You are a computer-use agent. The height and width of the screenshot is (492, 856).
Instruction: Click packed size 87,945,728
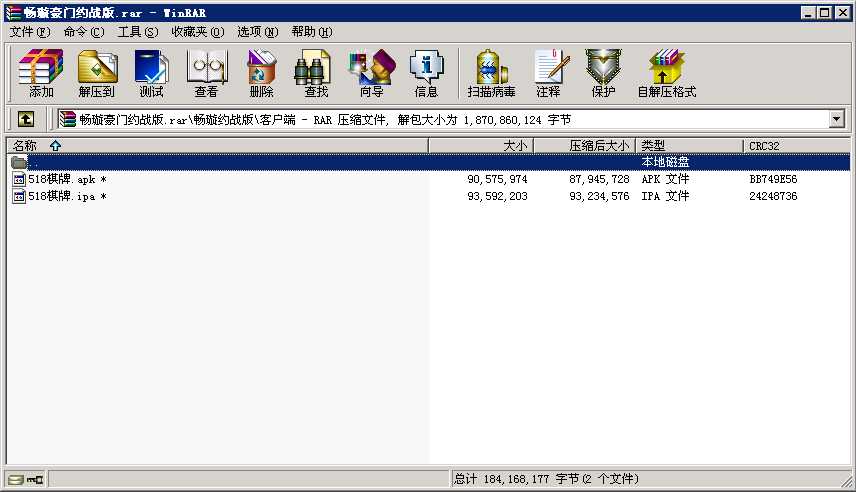point(599,179)
